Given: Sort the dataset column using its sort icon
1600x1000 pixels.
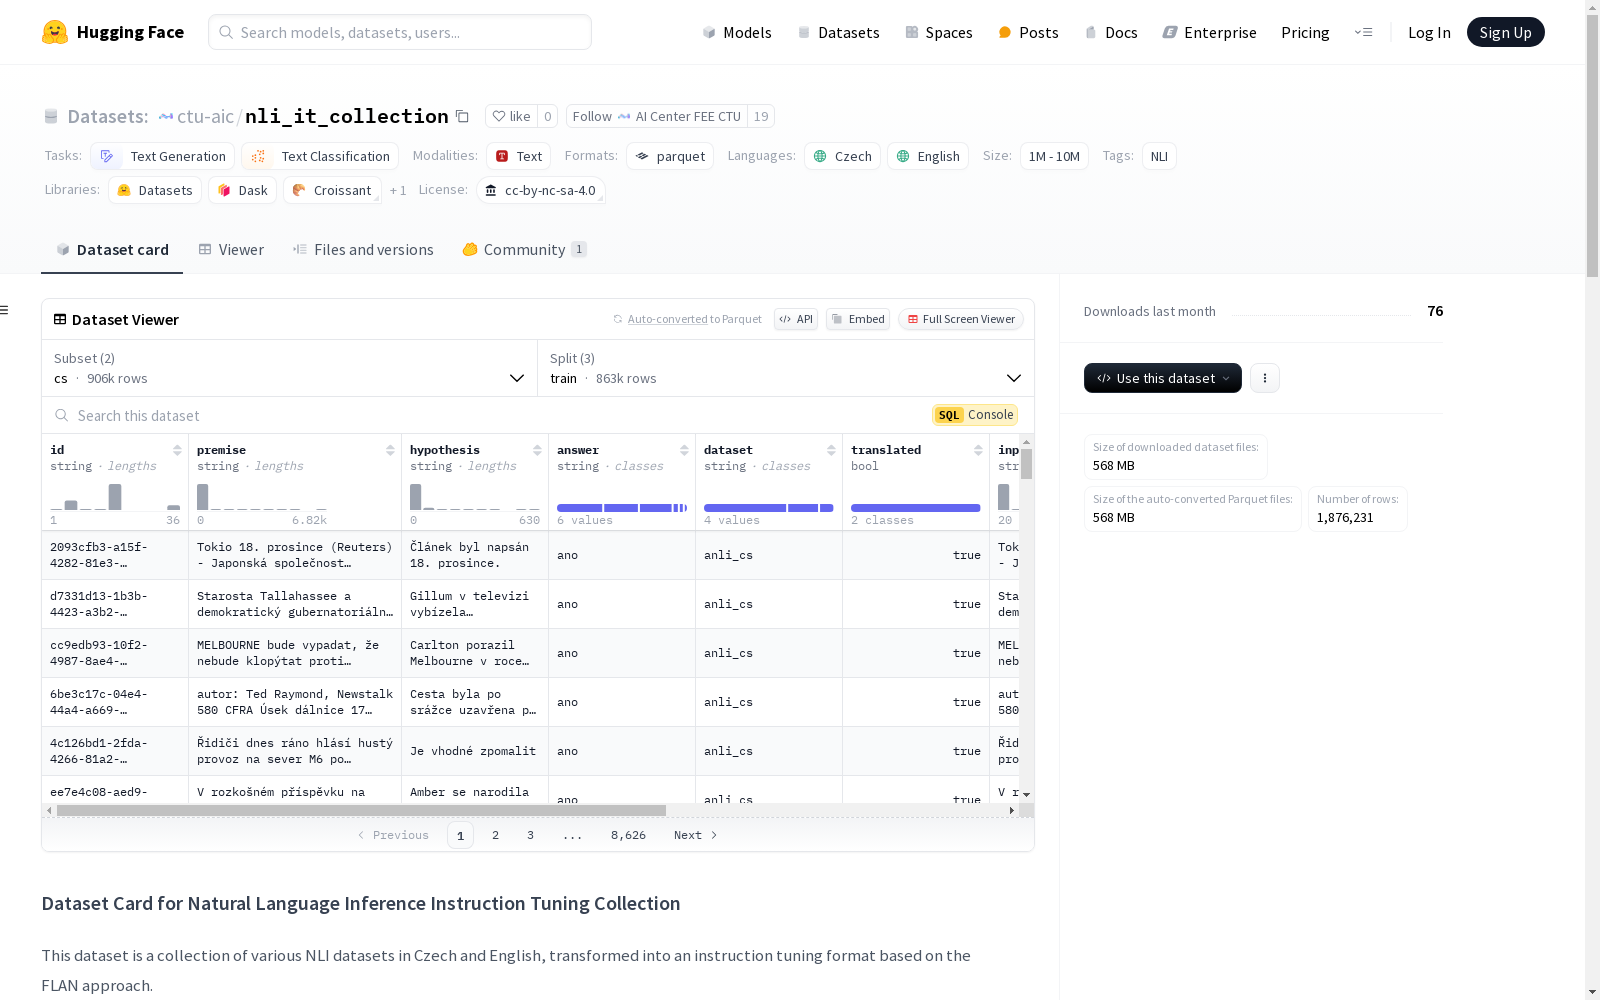Looking at the screenshot, I should (x=831, y=450).
